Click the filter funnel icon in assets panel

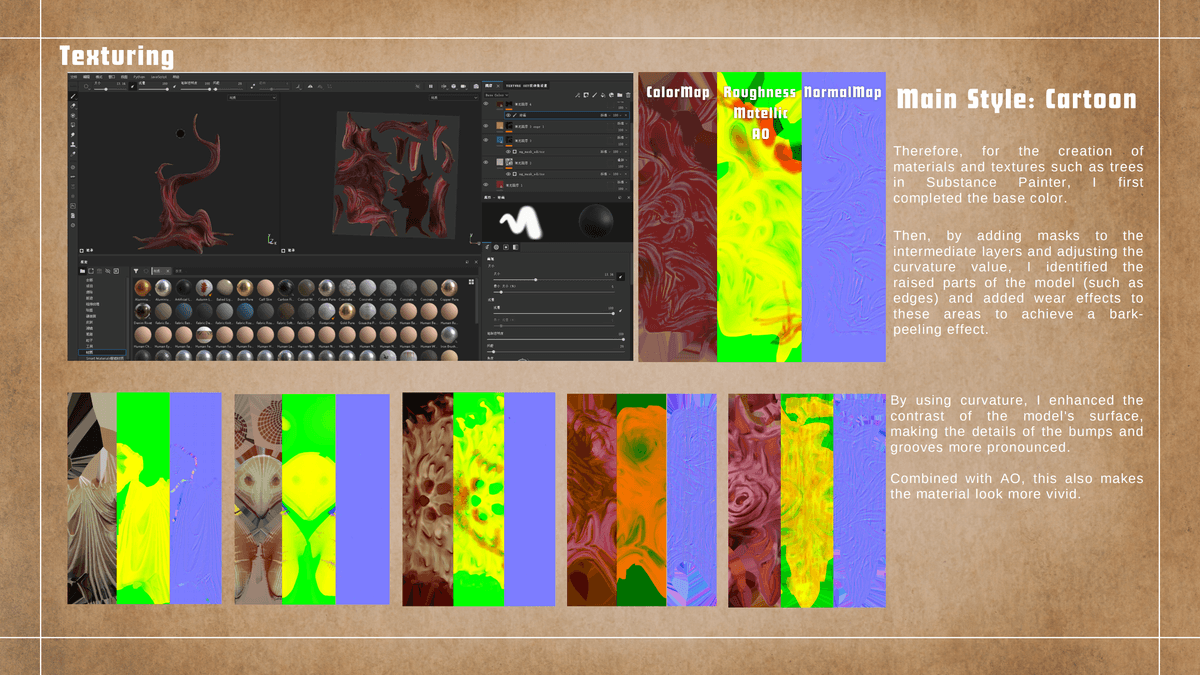(x=136, y=271)
